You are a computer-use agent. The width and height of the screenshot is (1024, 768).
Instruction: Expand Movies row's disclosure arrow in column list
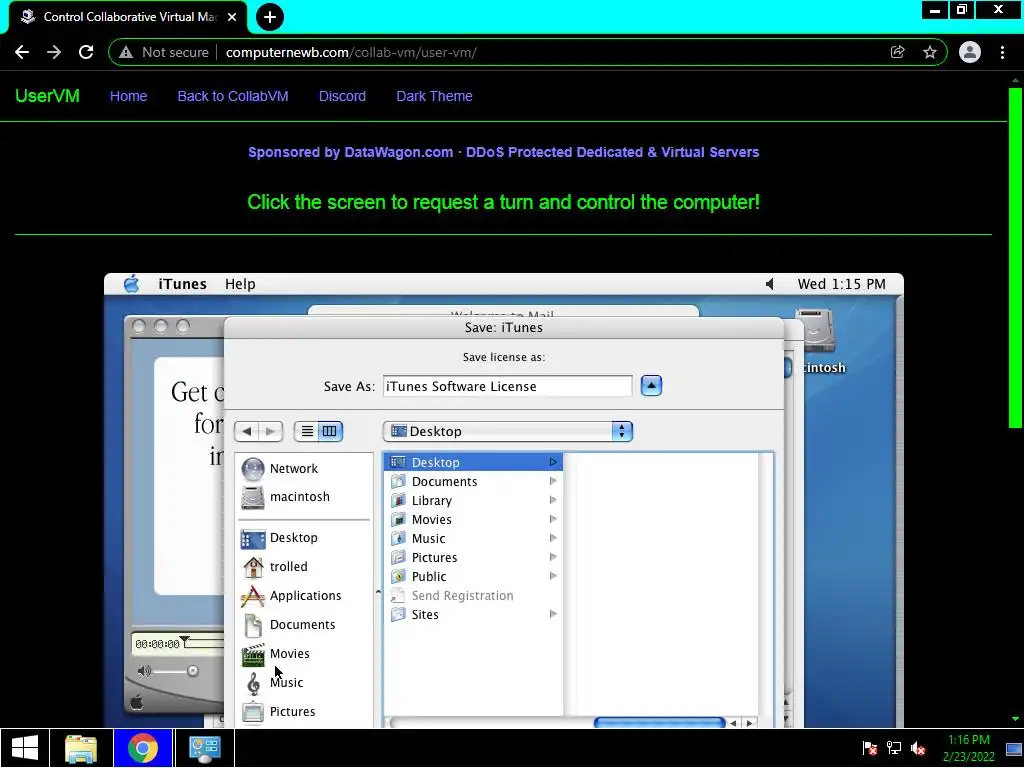tap(553, 519)
